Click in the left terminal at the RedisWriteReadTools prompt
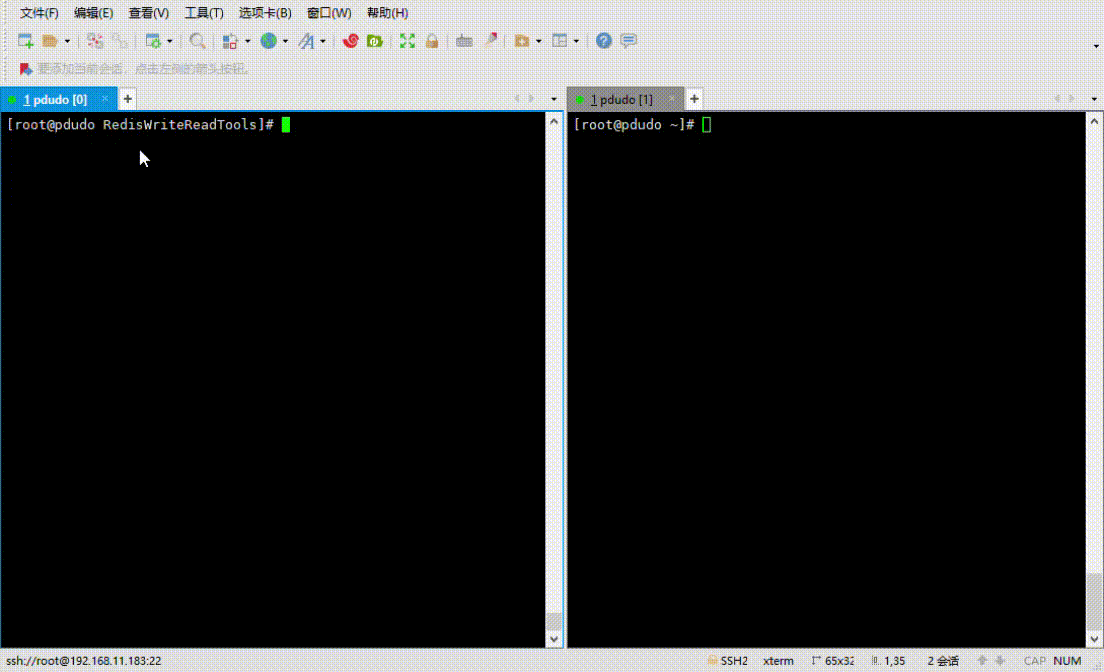The width and height of the screenshot is (1104, 672). [x=140, y=125]
